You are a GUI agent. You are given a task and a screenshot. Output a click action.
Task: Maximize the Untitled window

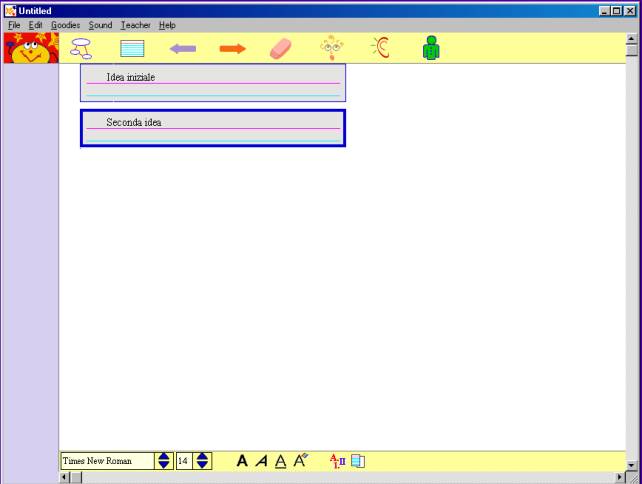[616, 11]
